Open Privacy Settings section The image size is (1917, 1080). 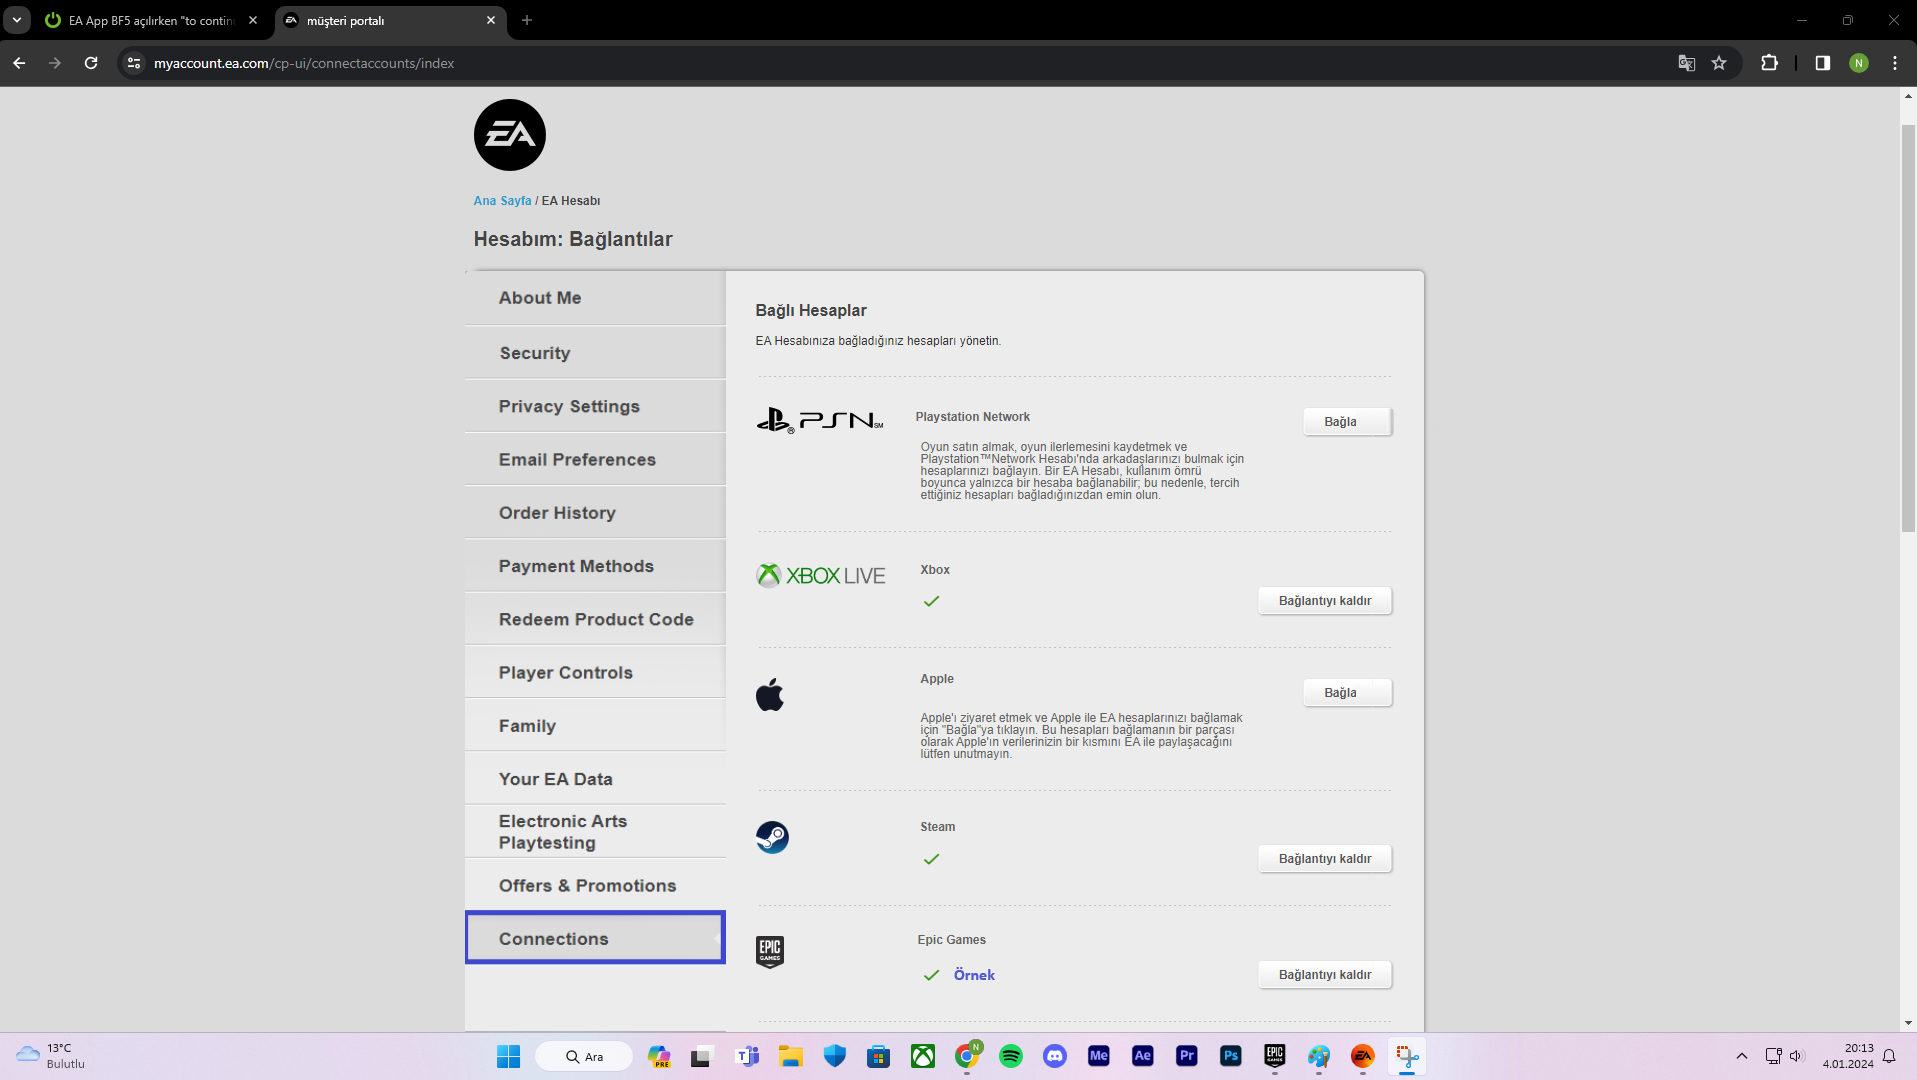[x=595, y=406]
